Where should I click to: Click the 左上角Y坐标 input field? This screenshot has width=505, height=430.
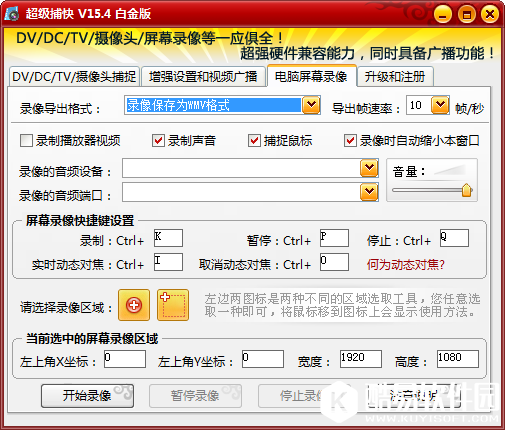[263, 359]
